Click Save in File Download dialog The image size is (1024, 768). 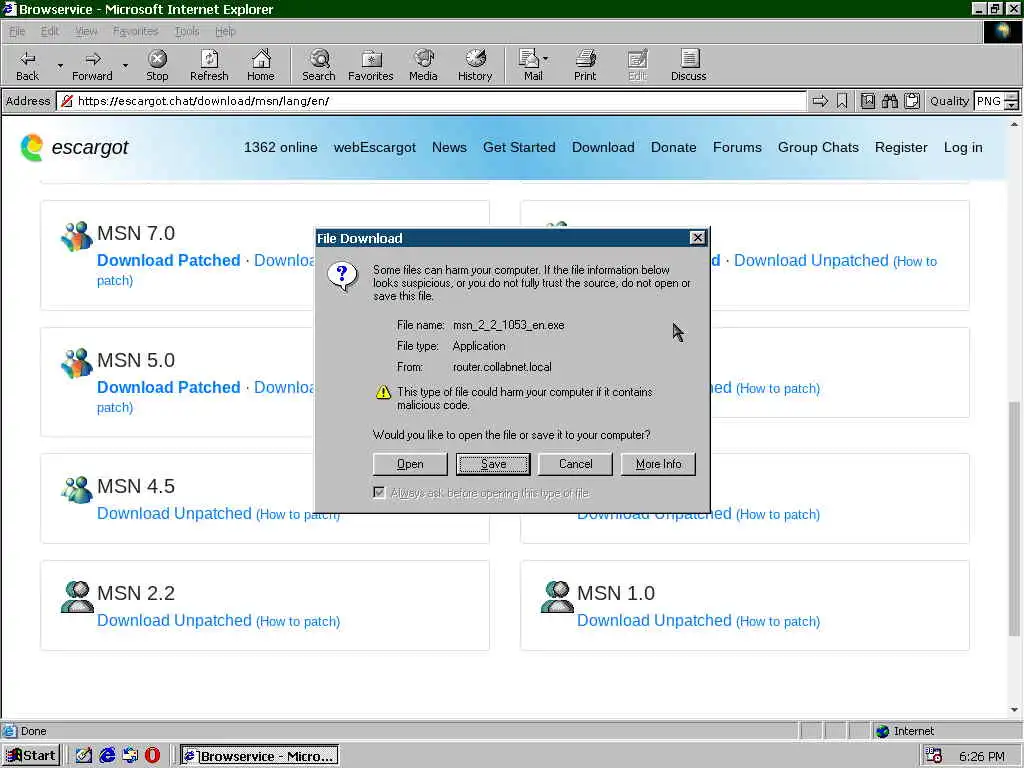click(x=493, y=464)
